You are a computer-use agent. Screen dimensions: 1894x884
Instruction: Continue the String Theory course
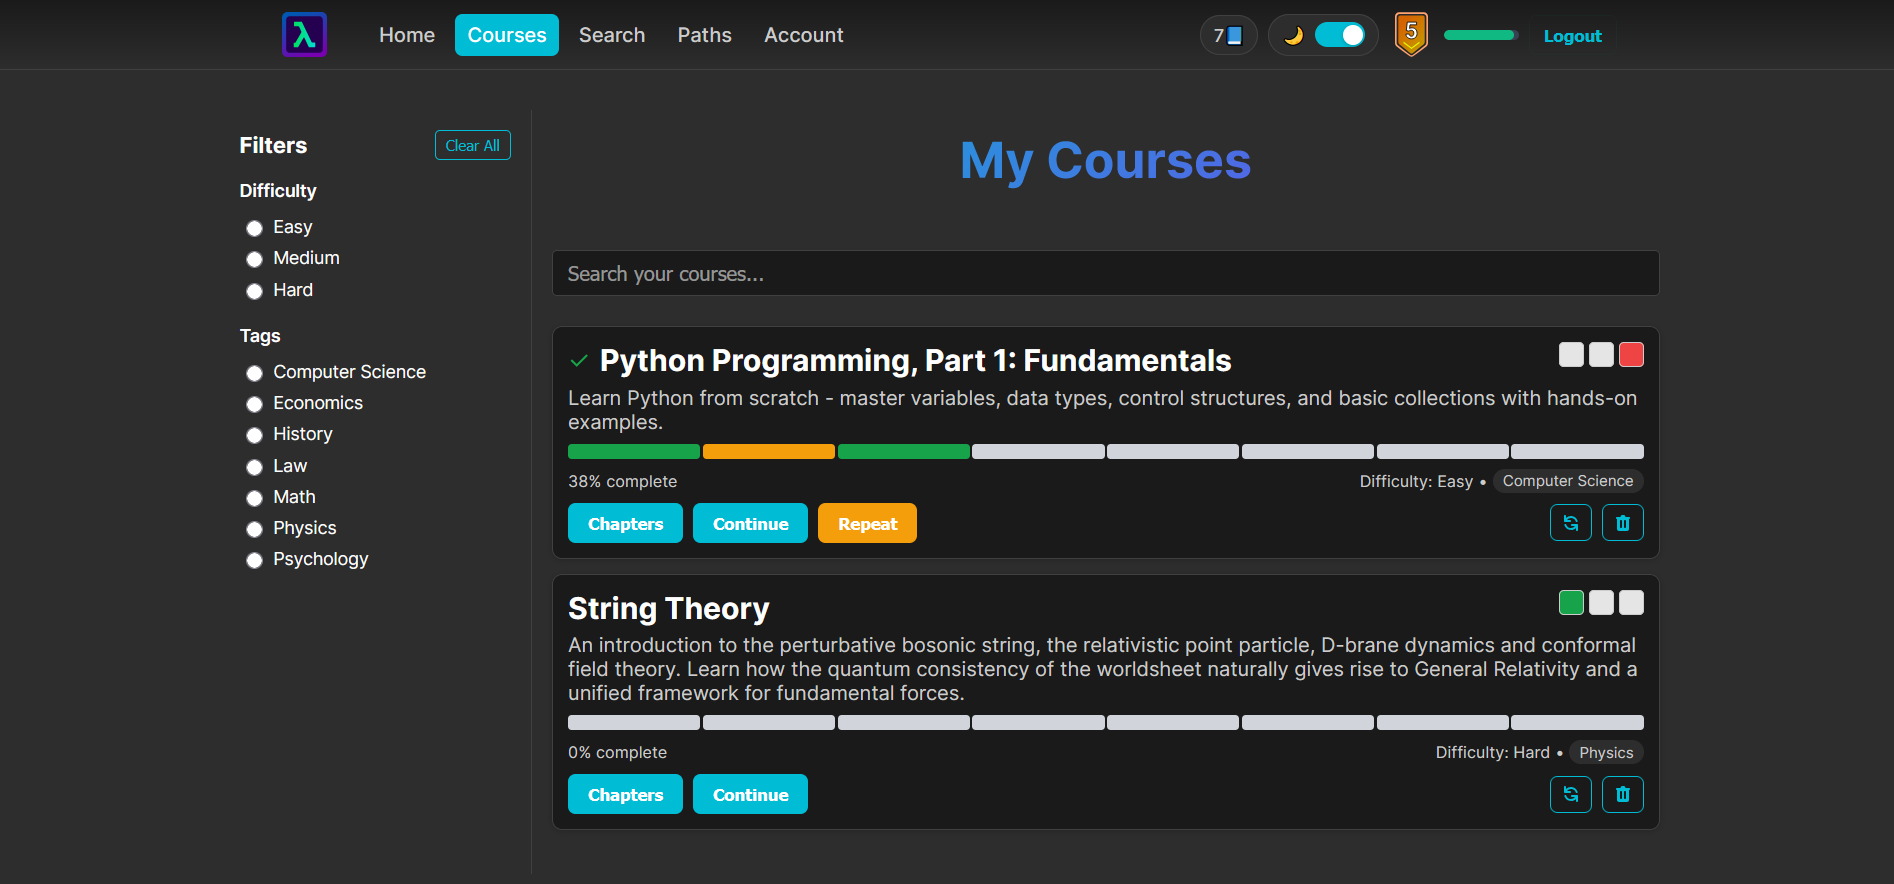click(750, 794)
